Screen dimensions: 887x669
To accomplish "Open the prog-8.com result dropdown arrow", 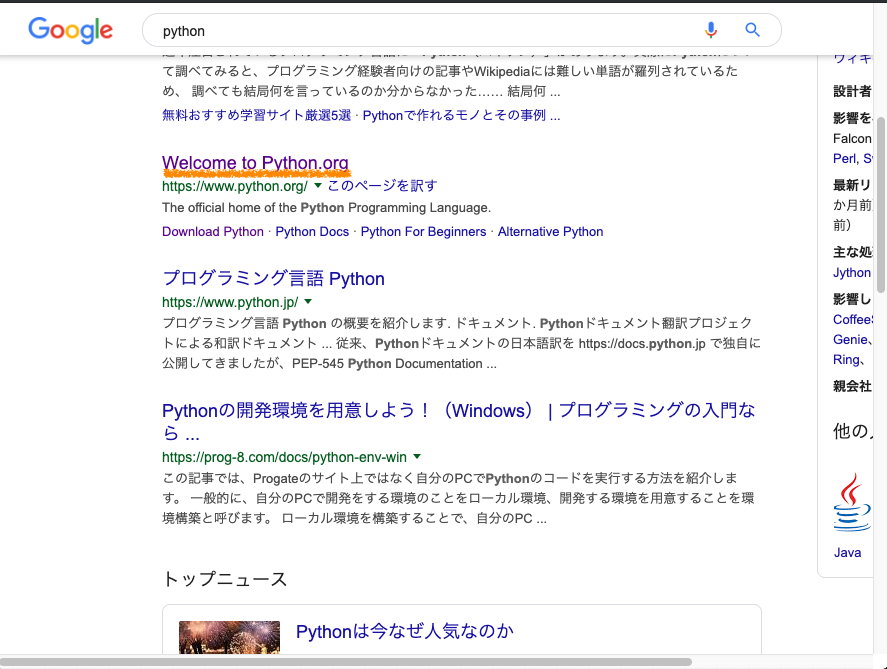I will [x=415, y=457].
